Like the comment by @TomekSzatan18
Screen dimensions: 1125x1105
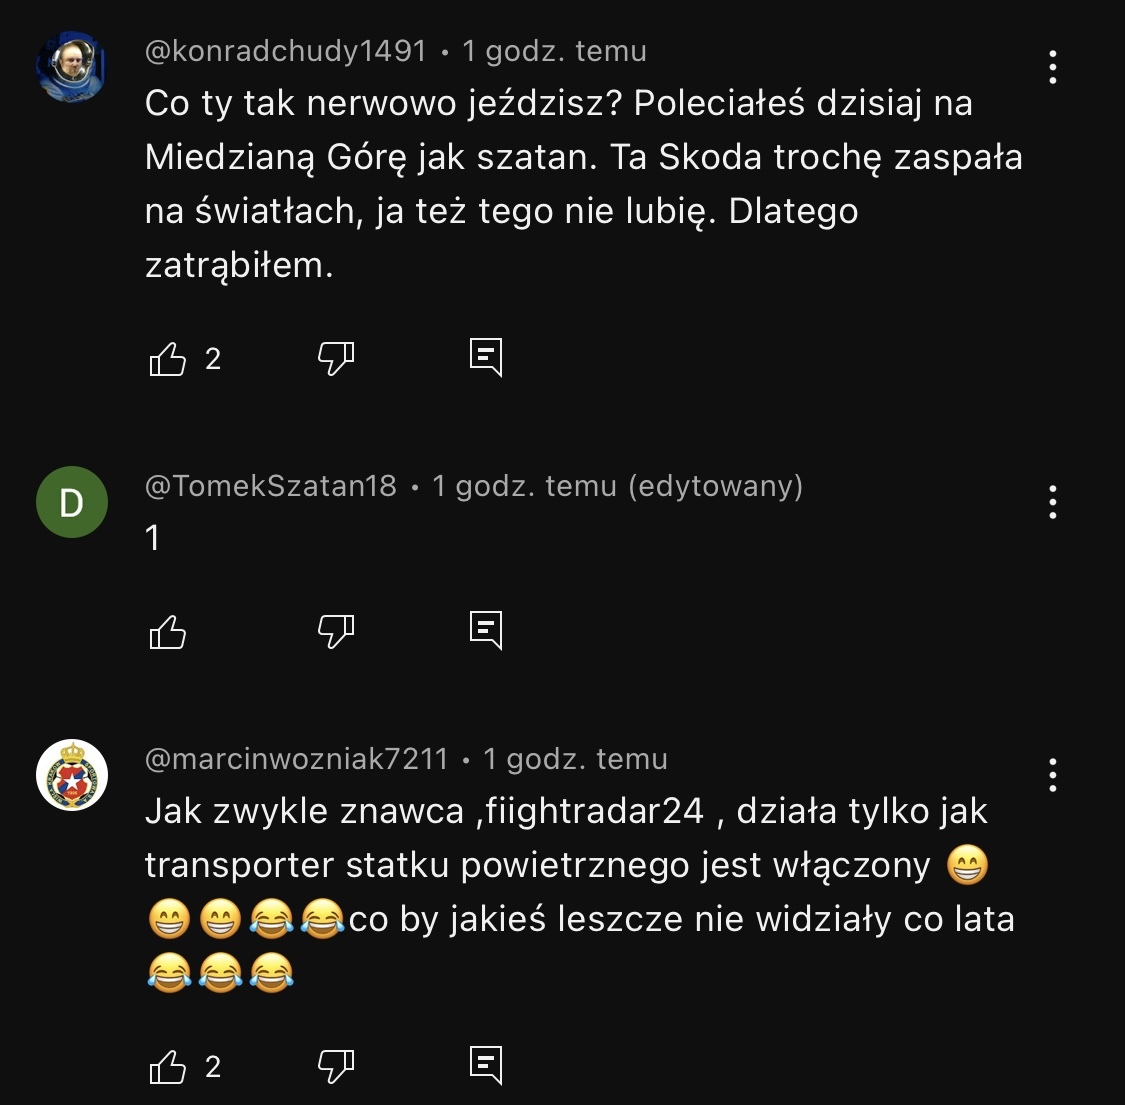point(168,631)
